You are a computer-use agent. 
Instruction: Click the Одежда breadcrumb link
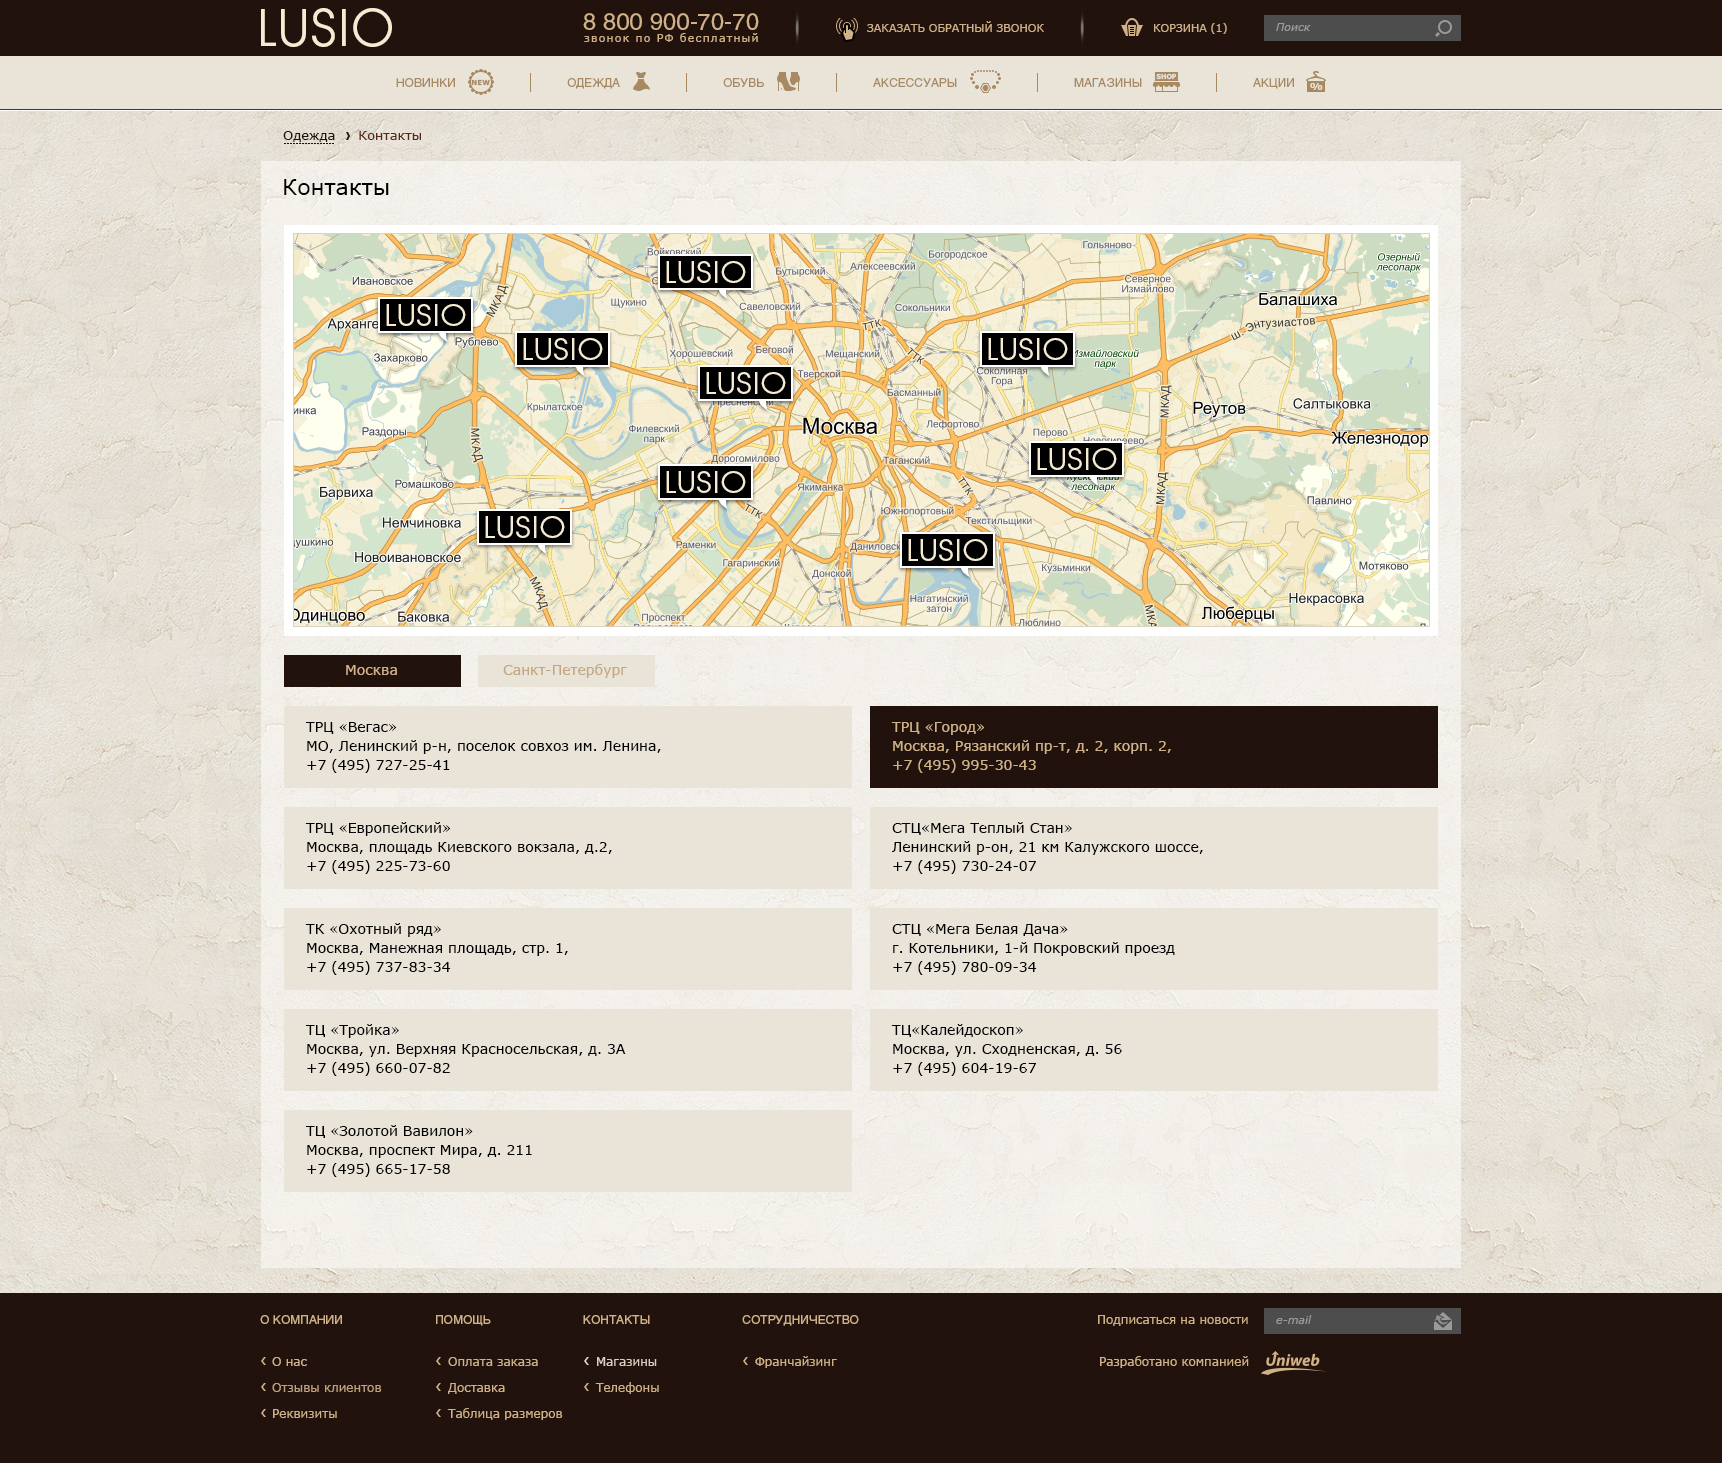pyautogui.click(x=309, y=136)
